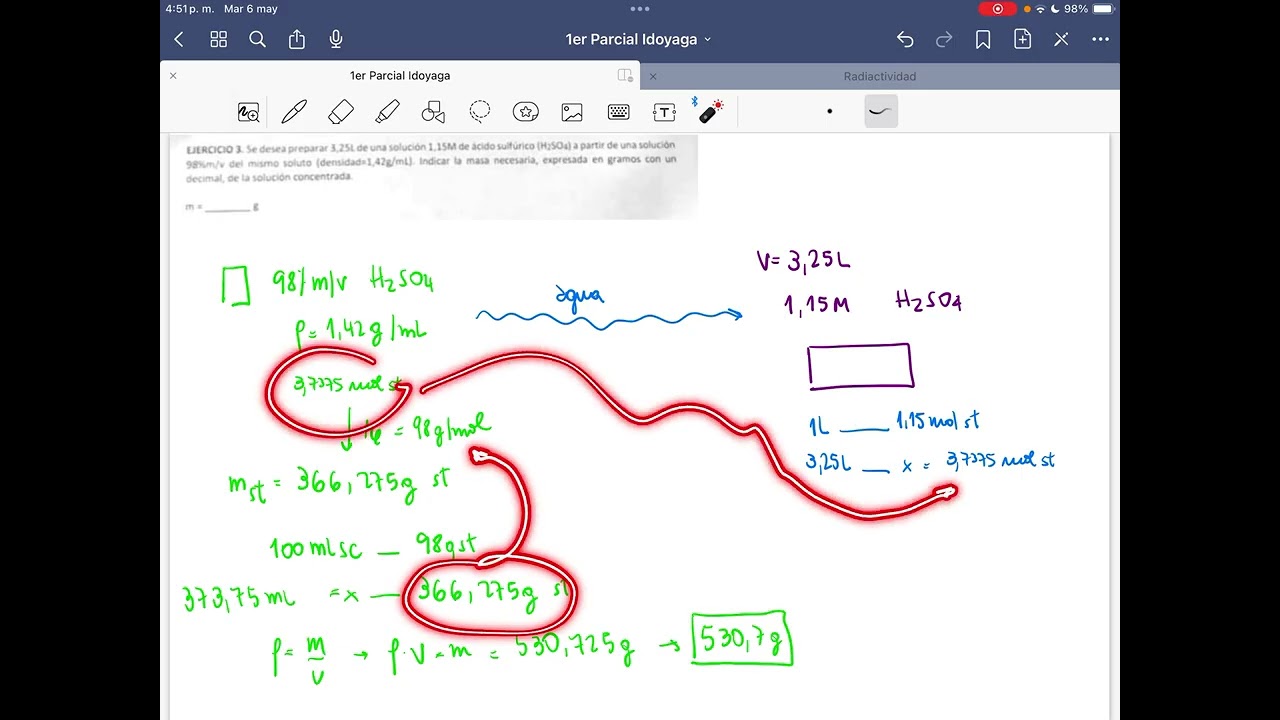Screen dimensions: 1280x720
Task: Open the keyboard typing tool
Action: click(618, 112)
